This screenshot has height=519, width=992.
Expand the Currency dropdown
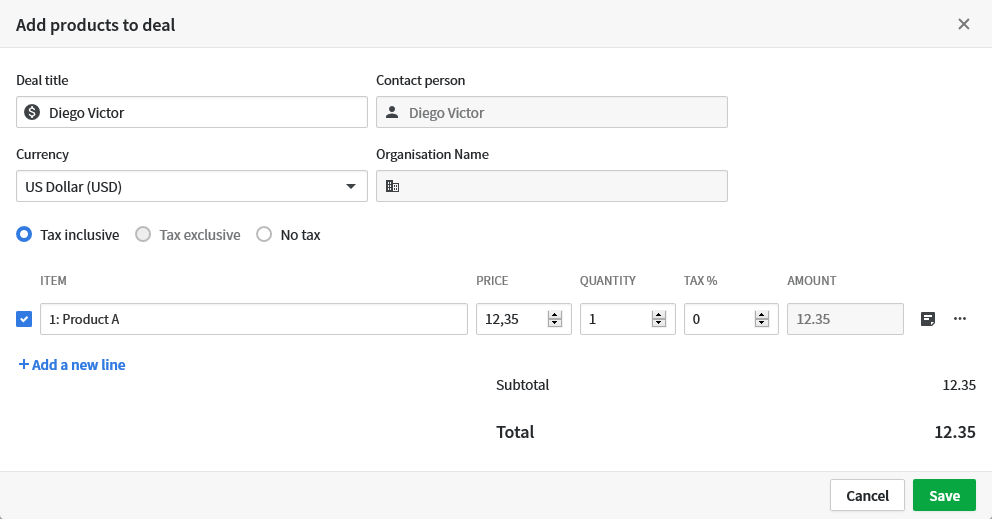[350, 186]
